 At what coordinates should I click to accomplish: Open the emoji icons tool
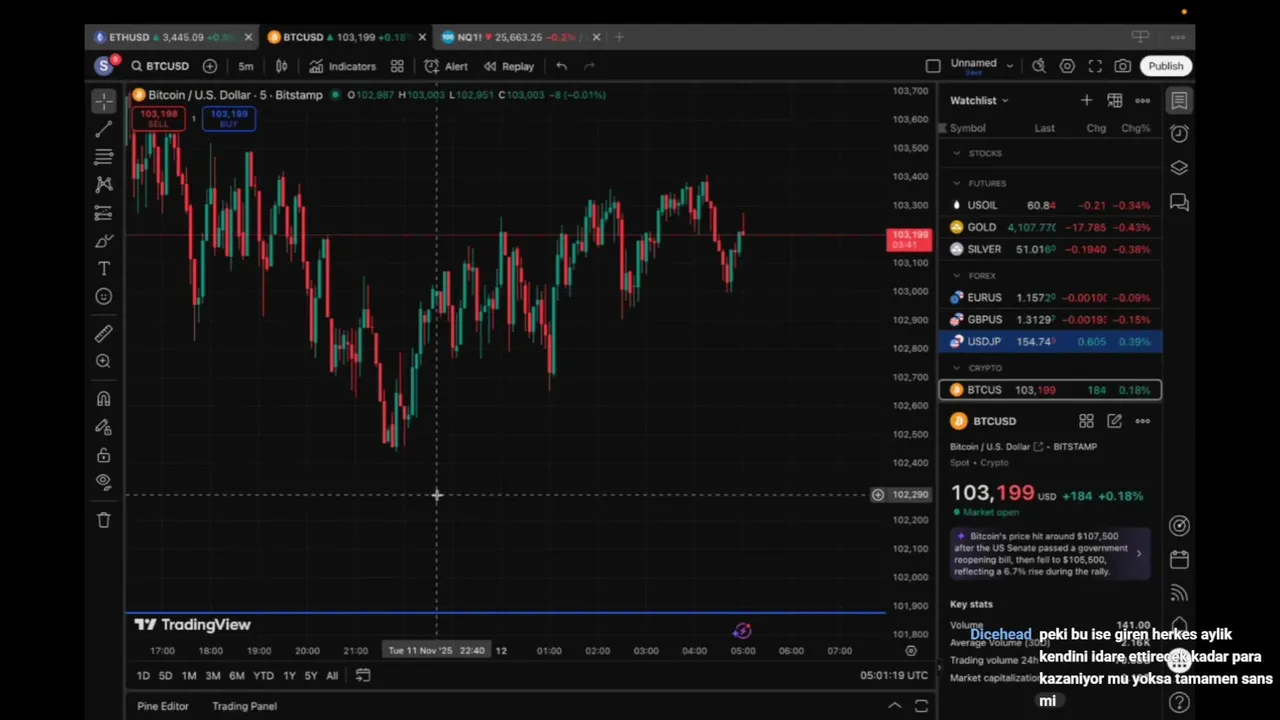(x=104, y=297)
